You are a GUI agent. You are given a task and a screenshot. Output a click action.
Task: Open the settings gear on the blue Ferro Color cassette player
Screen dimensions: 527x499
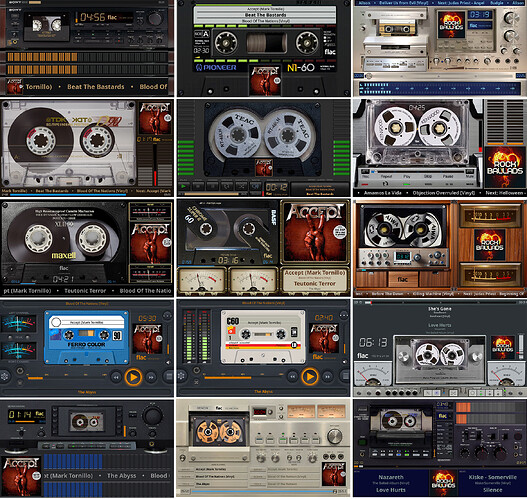click(5, 376)
